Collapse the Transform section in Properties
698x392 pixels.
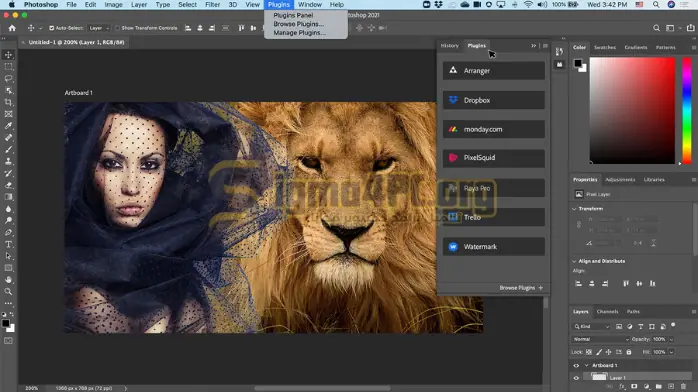(x=574, y=209)
